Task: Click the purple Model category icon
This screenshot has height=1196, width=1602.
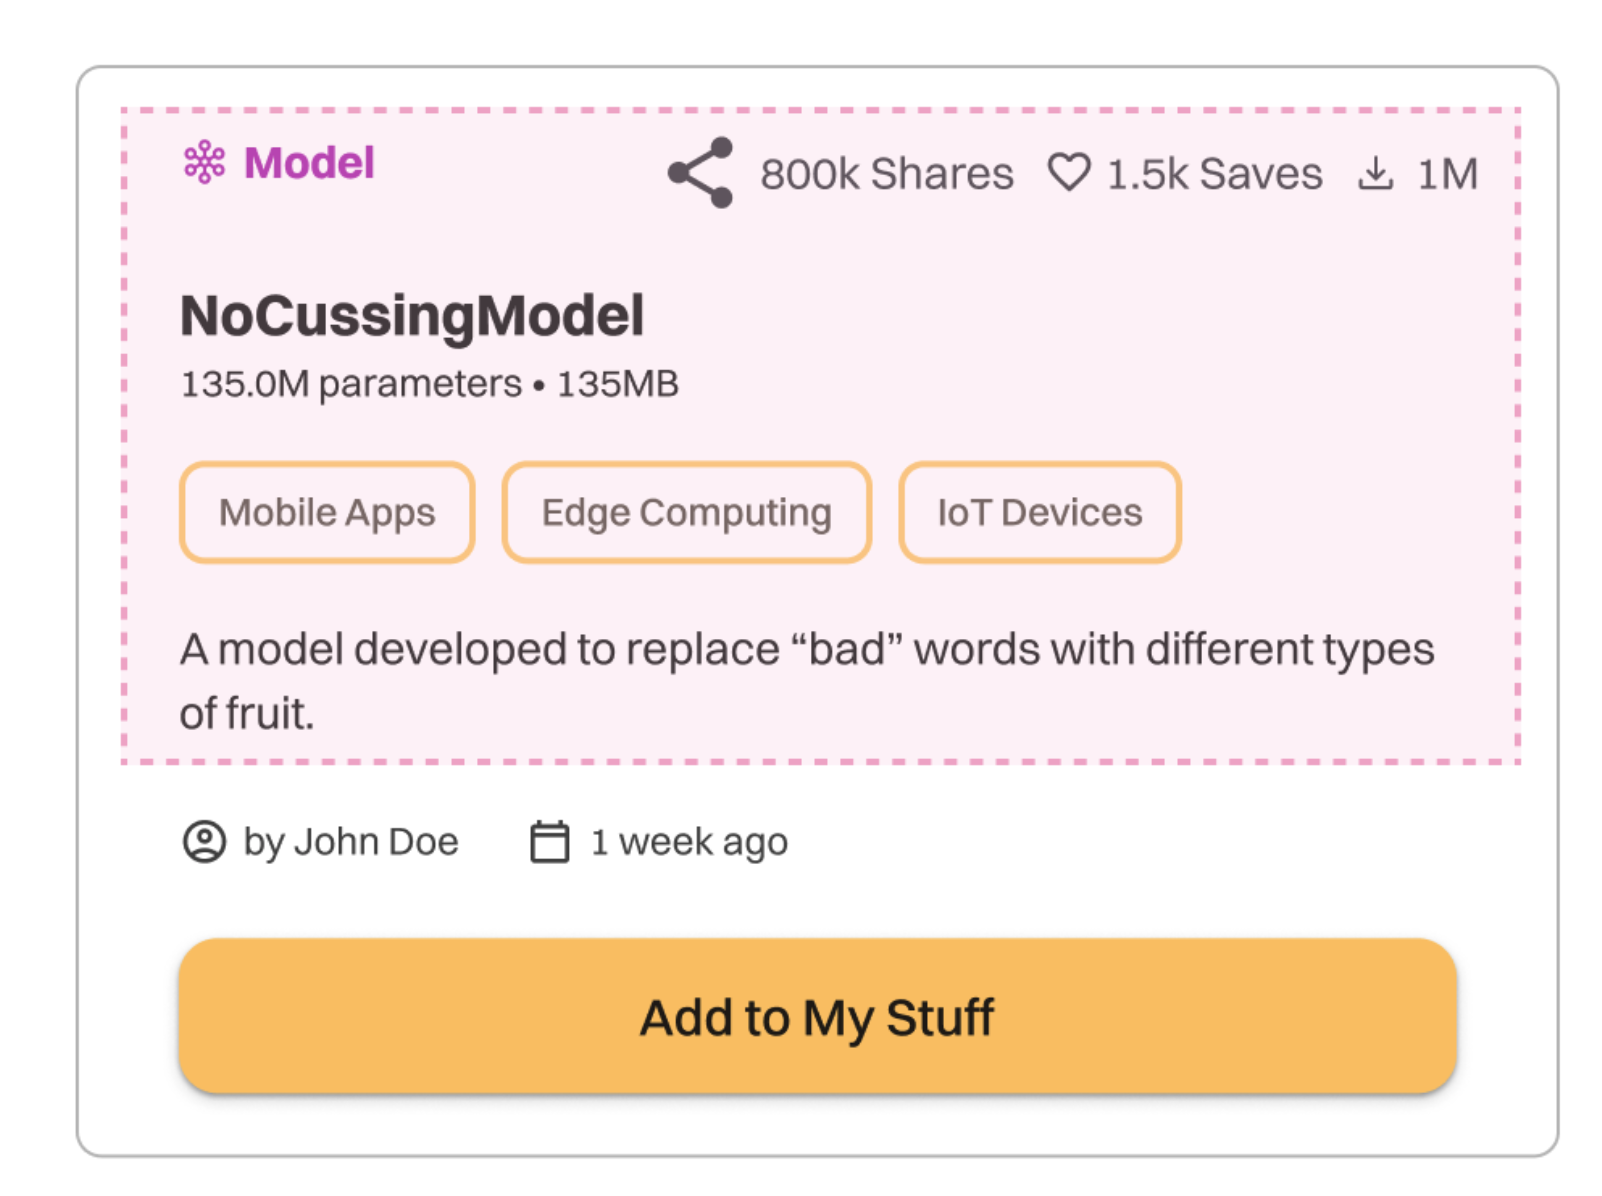Action: [x=205, y=164]
